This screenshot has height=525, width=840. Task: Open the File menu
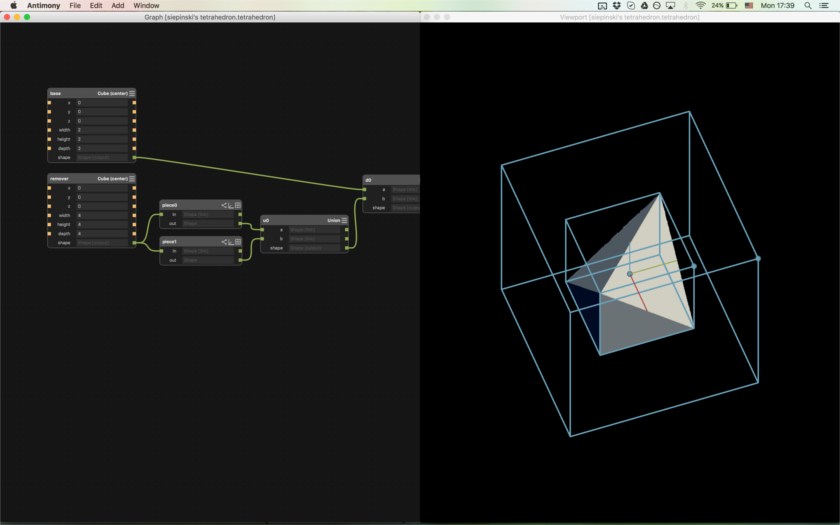pos(75,5)
